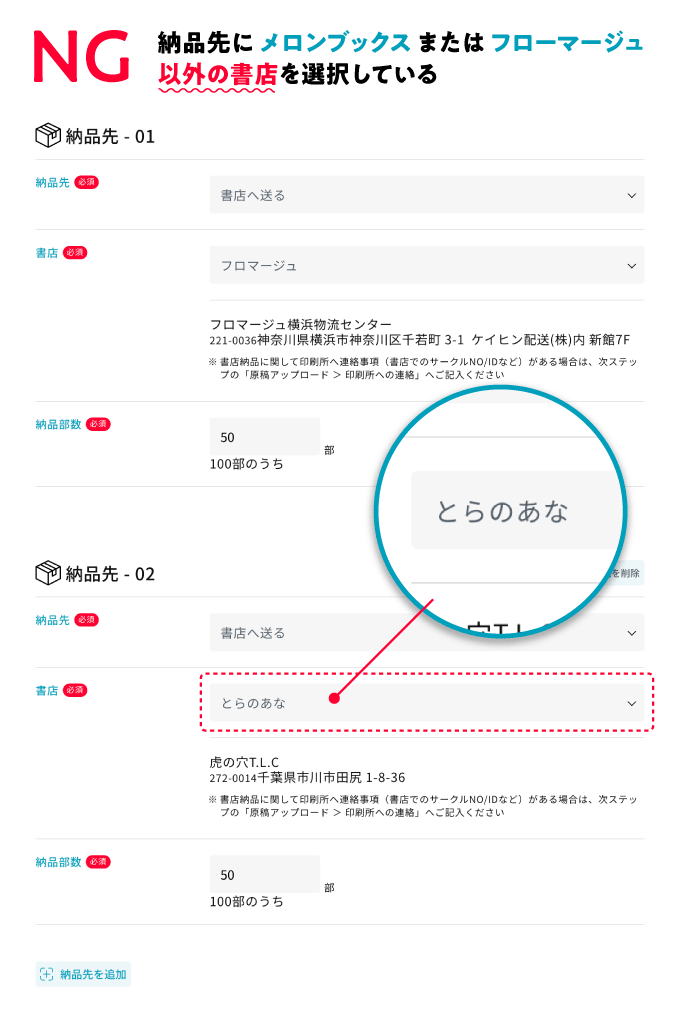Click 必須 badge beside 納品先 in section 01
The width and height of the screenshot is (680, 1020).
tap(87, 183)
